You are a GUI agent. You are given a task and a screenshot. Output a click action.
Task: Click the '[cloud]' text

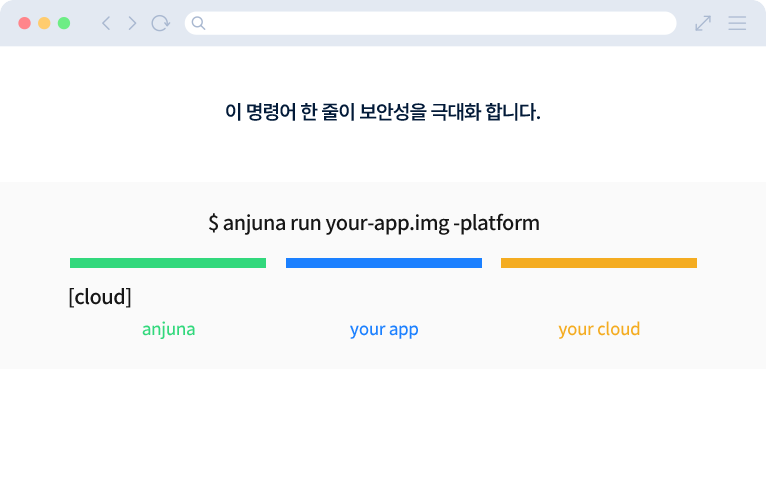tap(100, 297)
